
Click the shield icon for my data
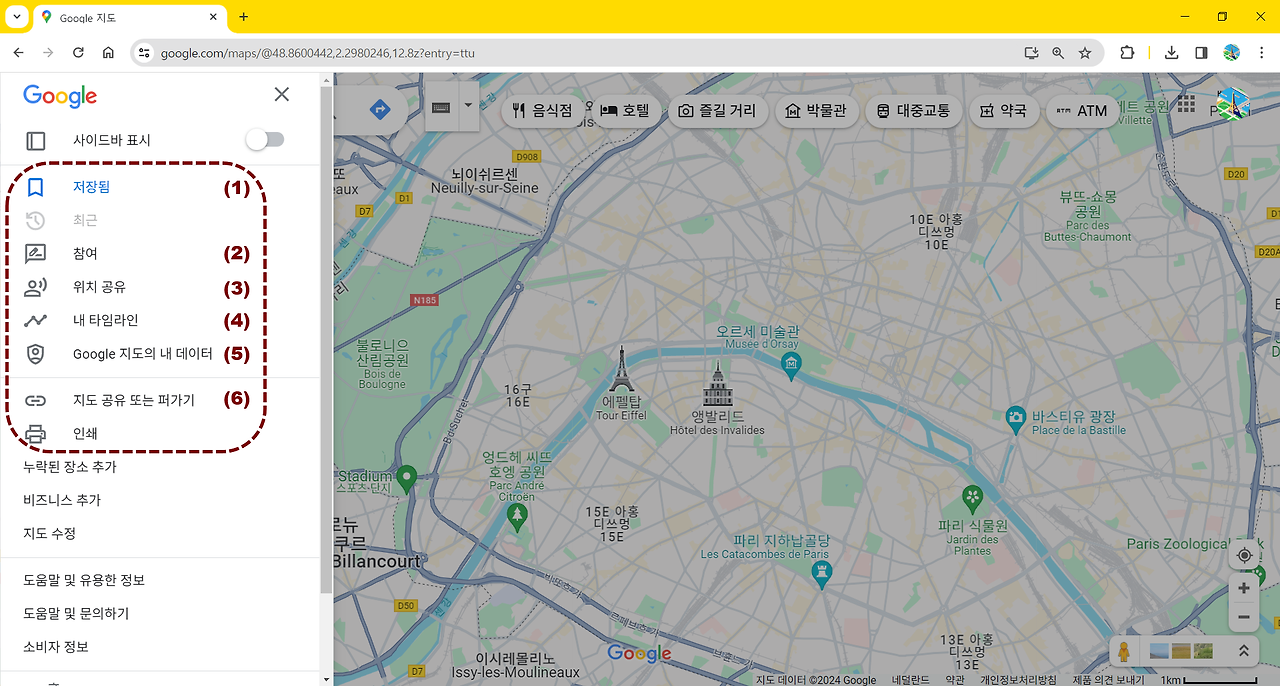(35, 354)
